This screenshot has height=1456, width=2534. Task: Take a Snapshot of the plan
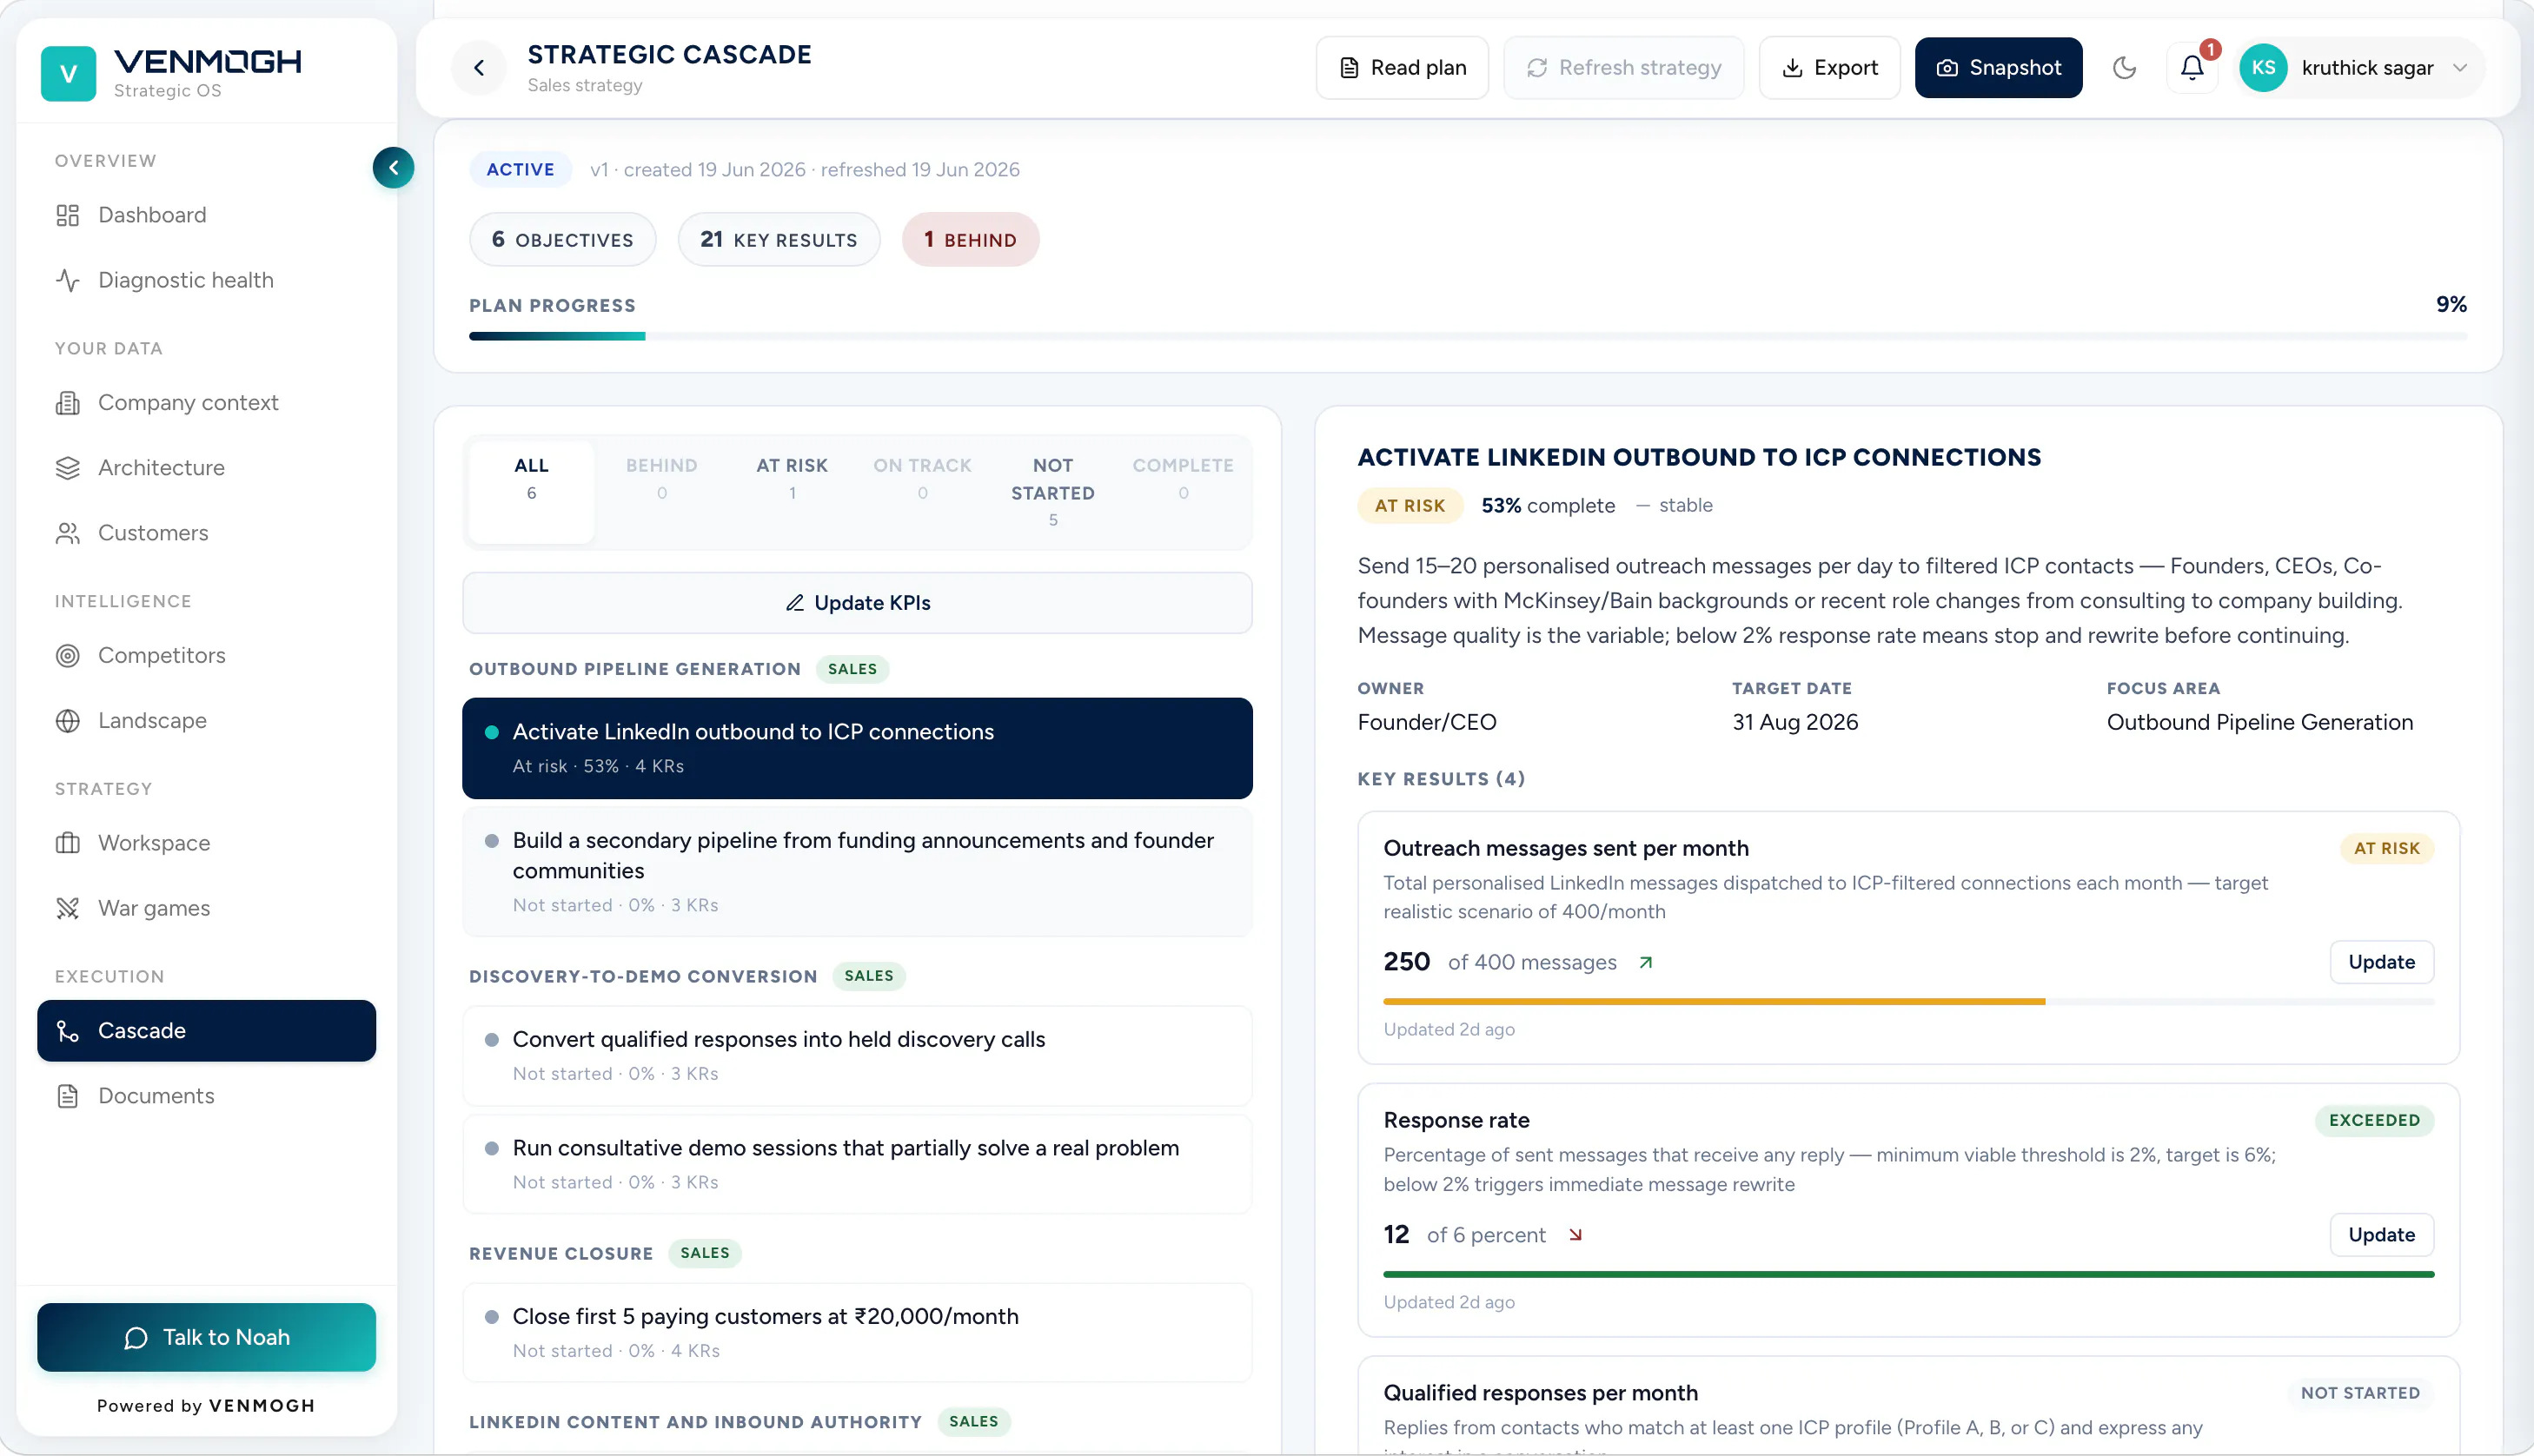coord(1998,67)
